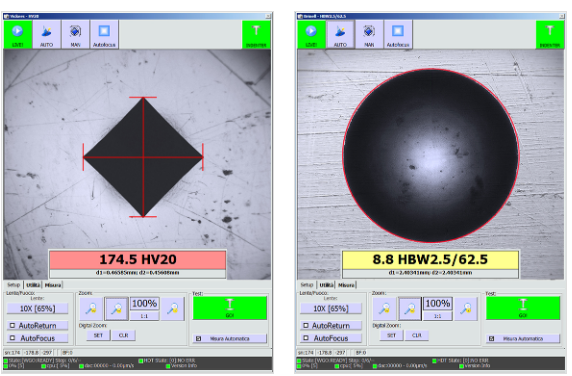The image size is (572, 376).
Task: Select MAN manual measurement in Vickers window
Action: 75,35
